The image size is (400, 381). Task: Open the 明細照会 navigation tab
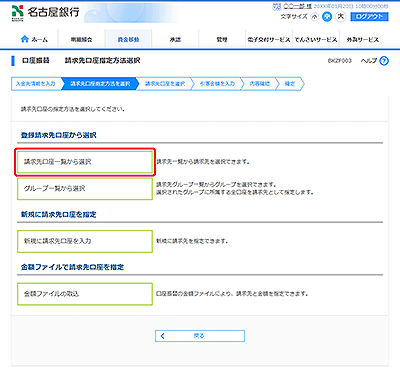pos(81,39)
